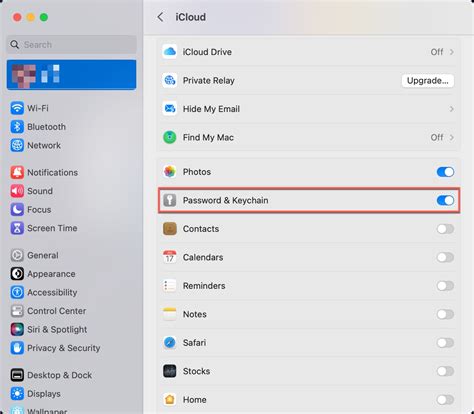This screenshot has height=414, width=474.
Task: Click the Siri & Spotlight label
Action: tap(57, 330)
